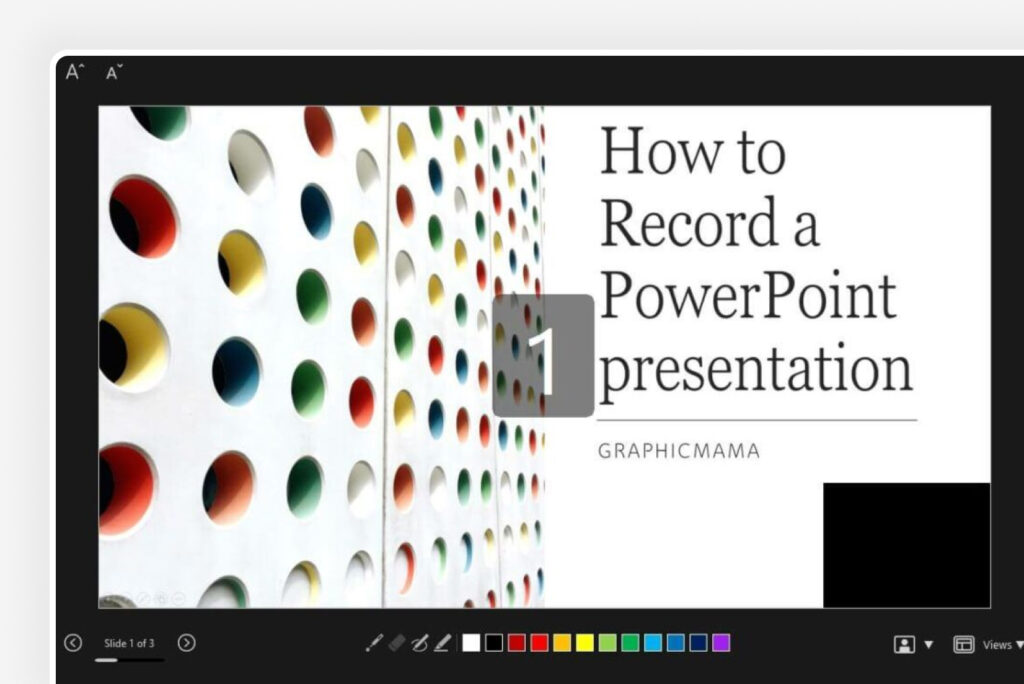Open slide navigation via Slide 1 of 3 label

coord(131,644)
